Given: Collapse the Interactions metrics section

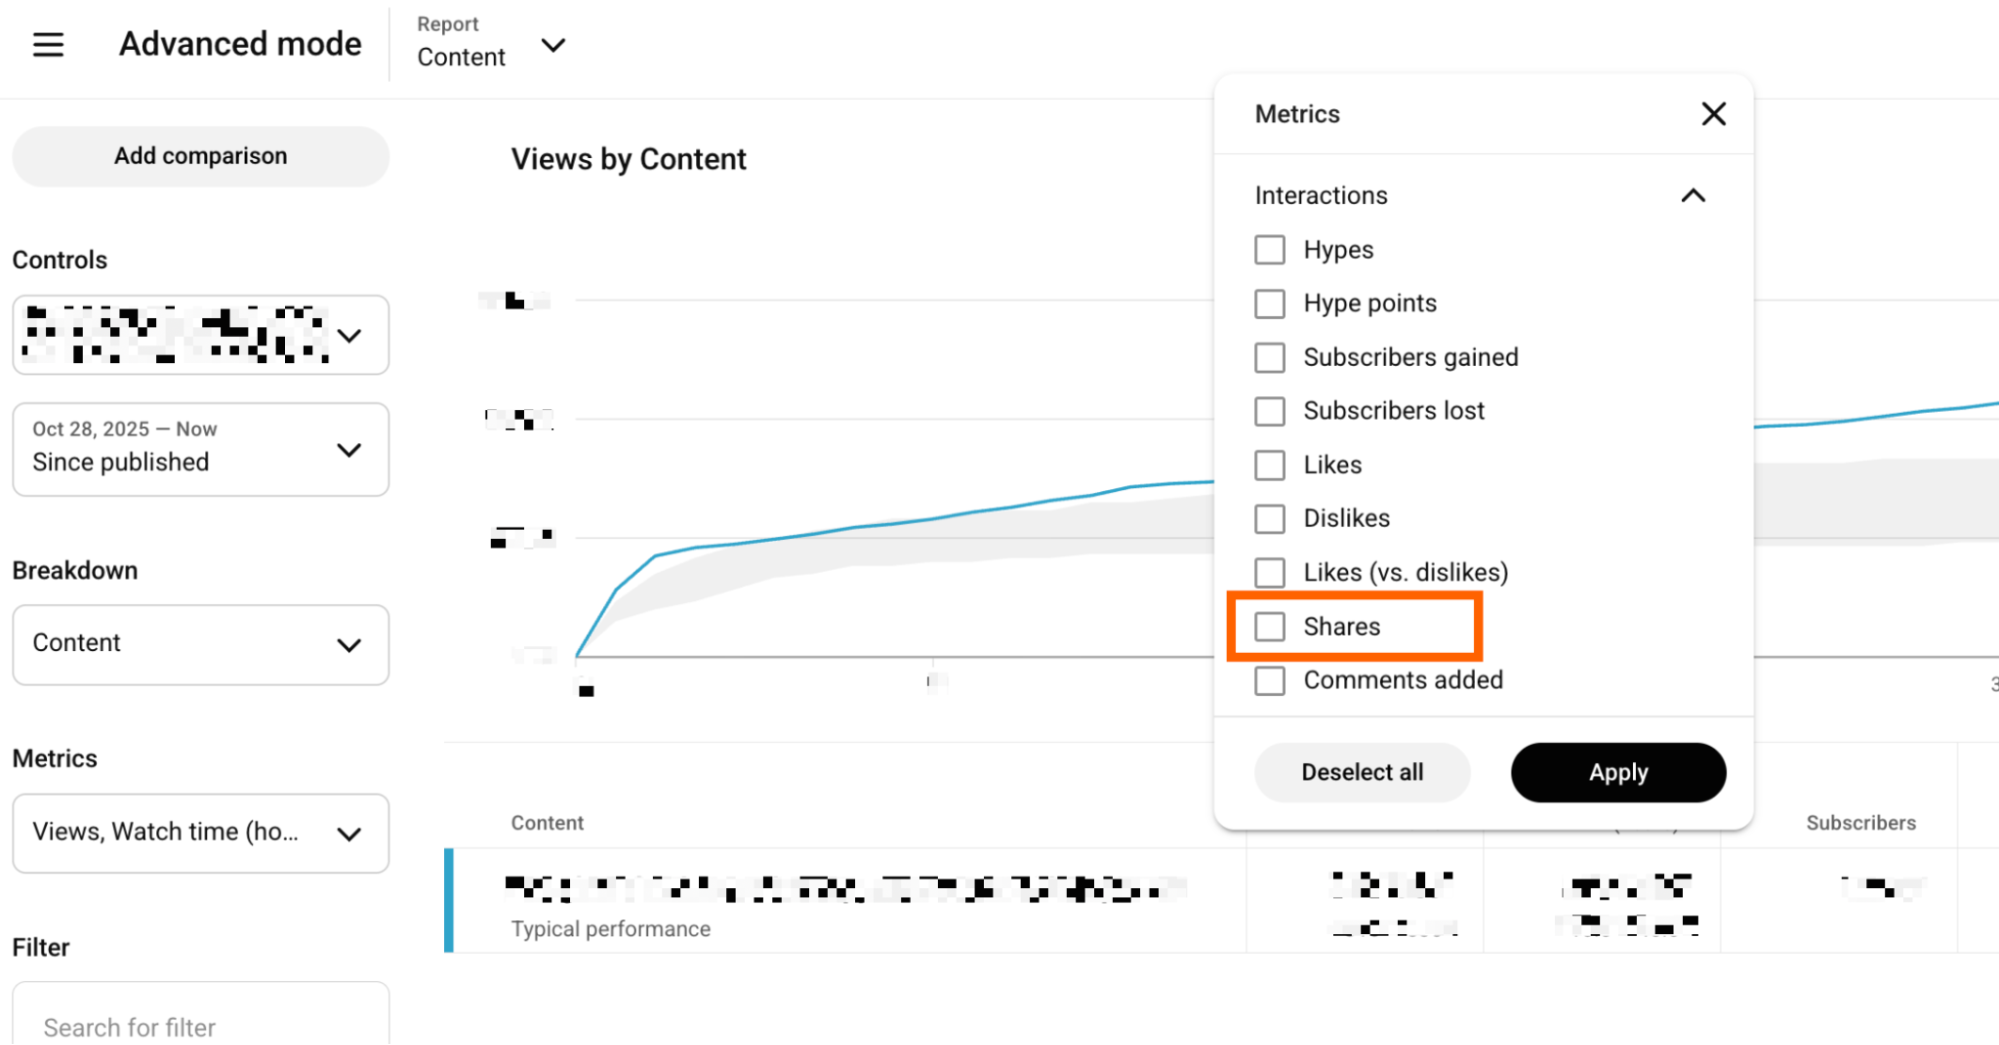Looking at the screenshot, I should [1692, 195].
